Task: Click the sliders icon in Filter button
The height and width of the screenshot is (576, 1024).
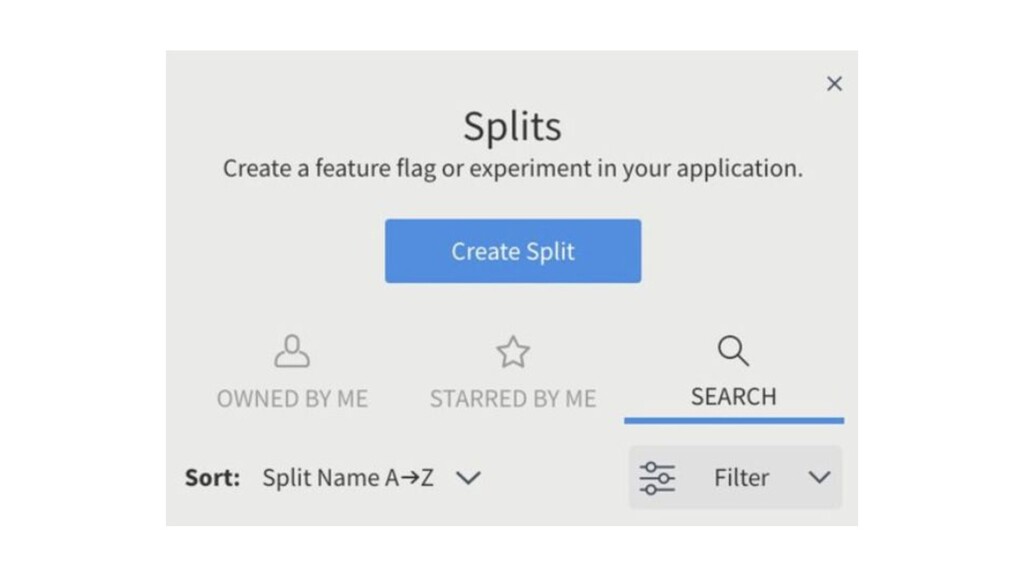Action: 657,478
